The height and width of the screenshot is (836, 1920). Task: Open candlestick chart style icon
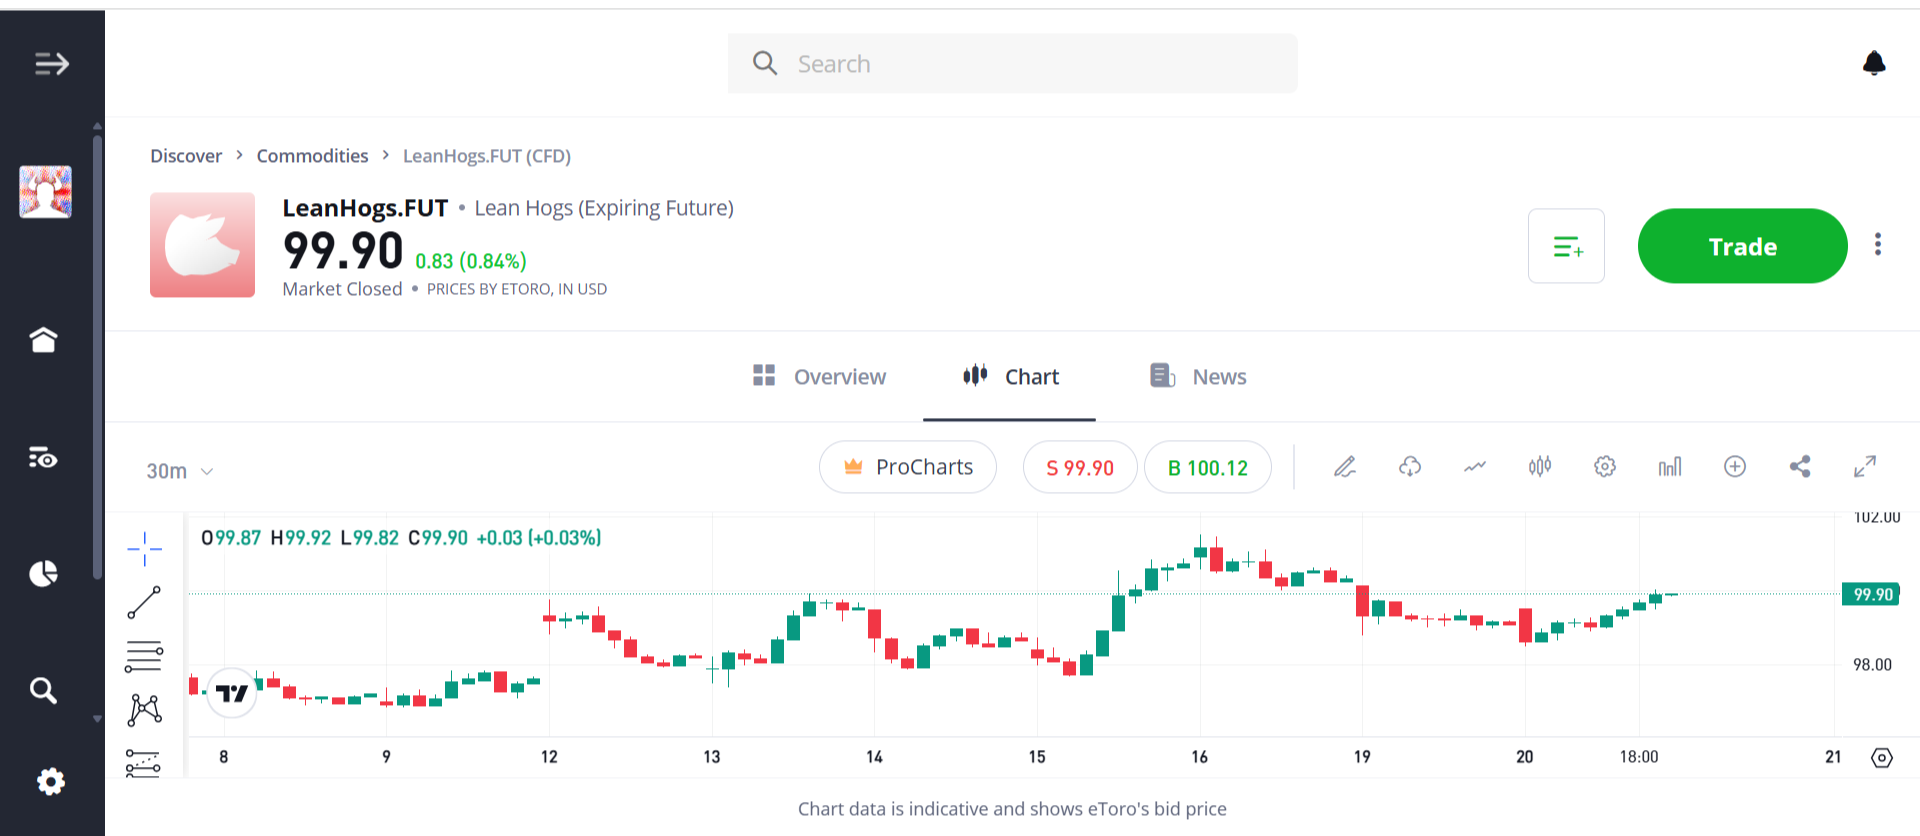pyautogui.click(x=1540, y=466)
